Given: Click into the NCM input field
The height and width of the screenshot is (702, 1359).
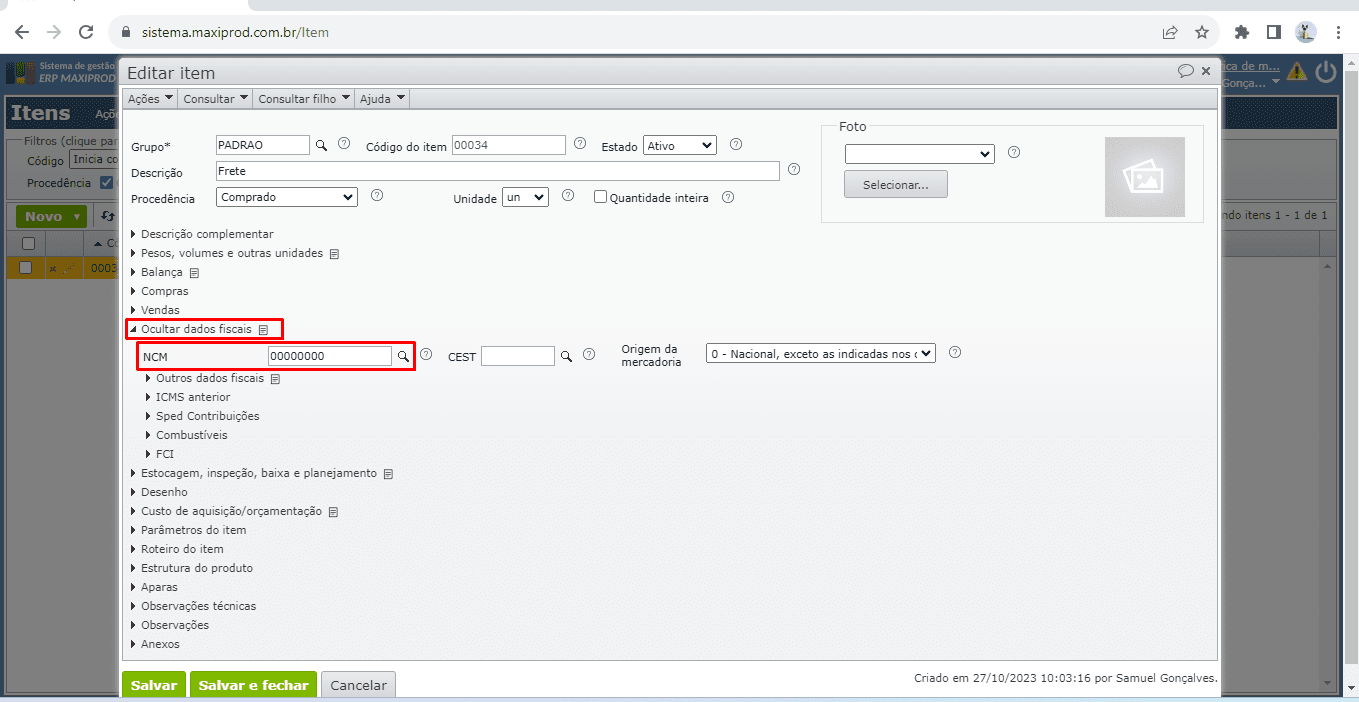Looking at the screenshot, I should 330,356.
